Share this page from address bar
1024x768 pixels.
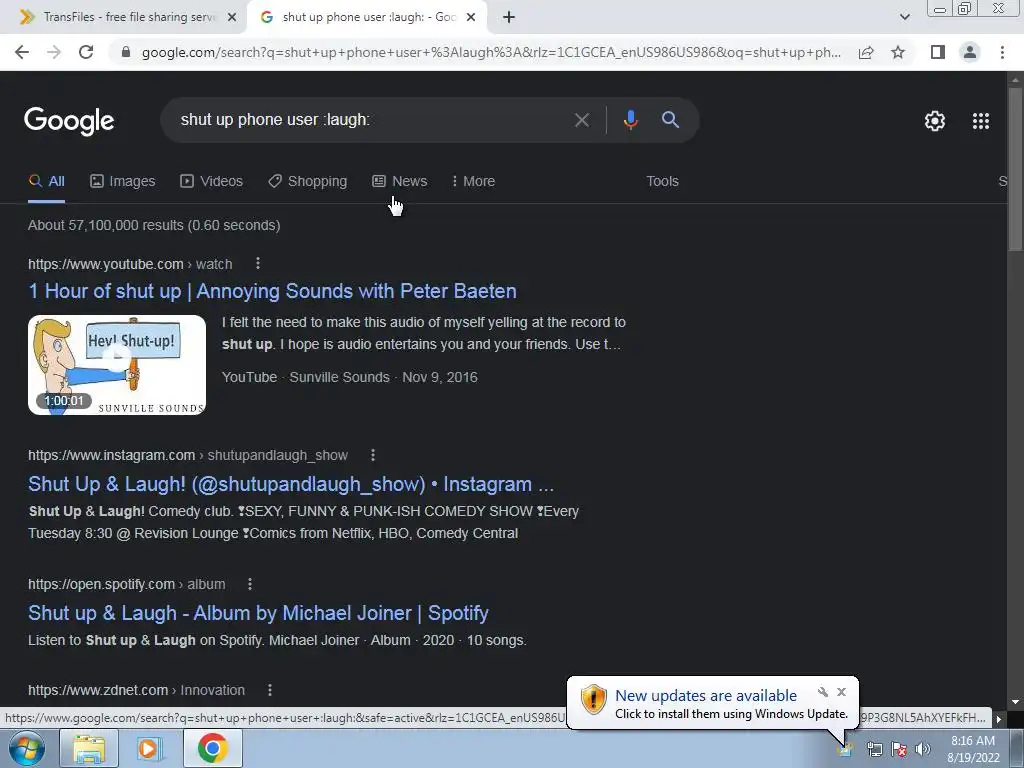click(866, 52)
